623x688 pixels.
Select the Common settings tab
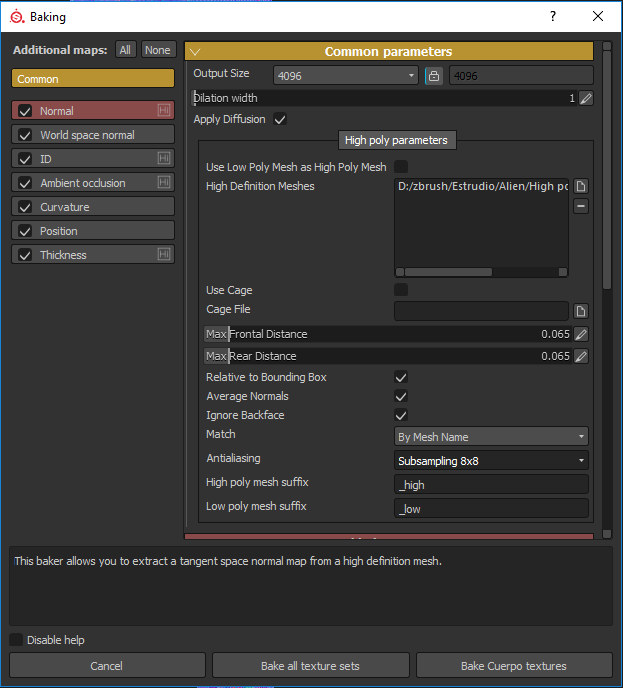coord(92,79)
